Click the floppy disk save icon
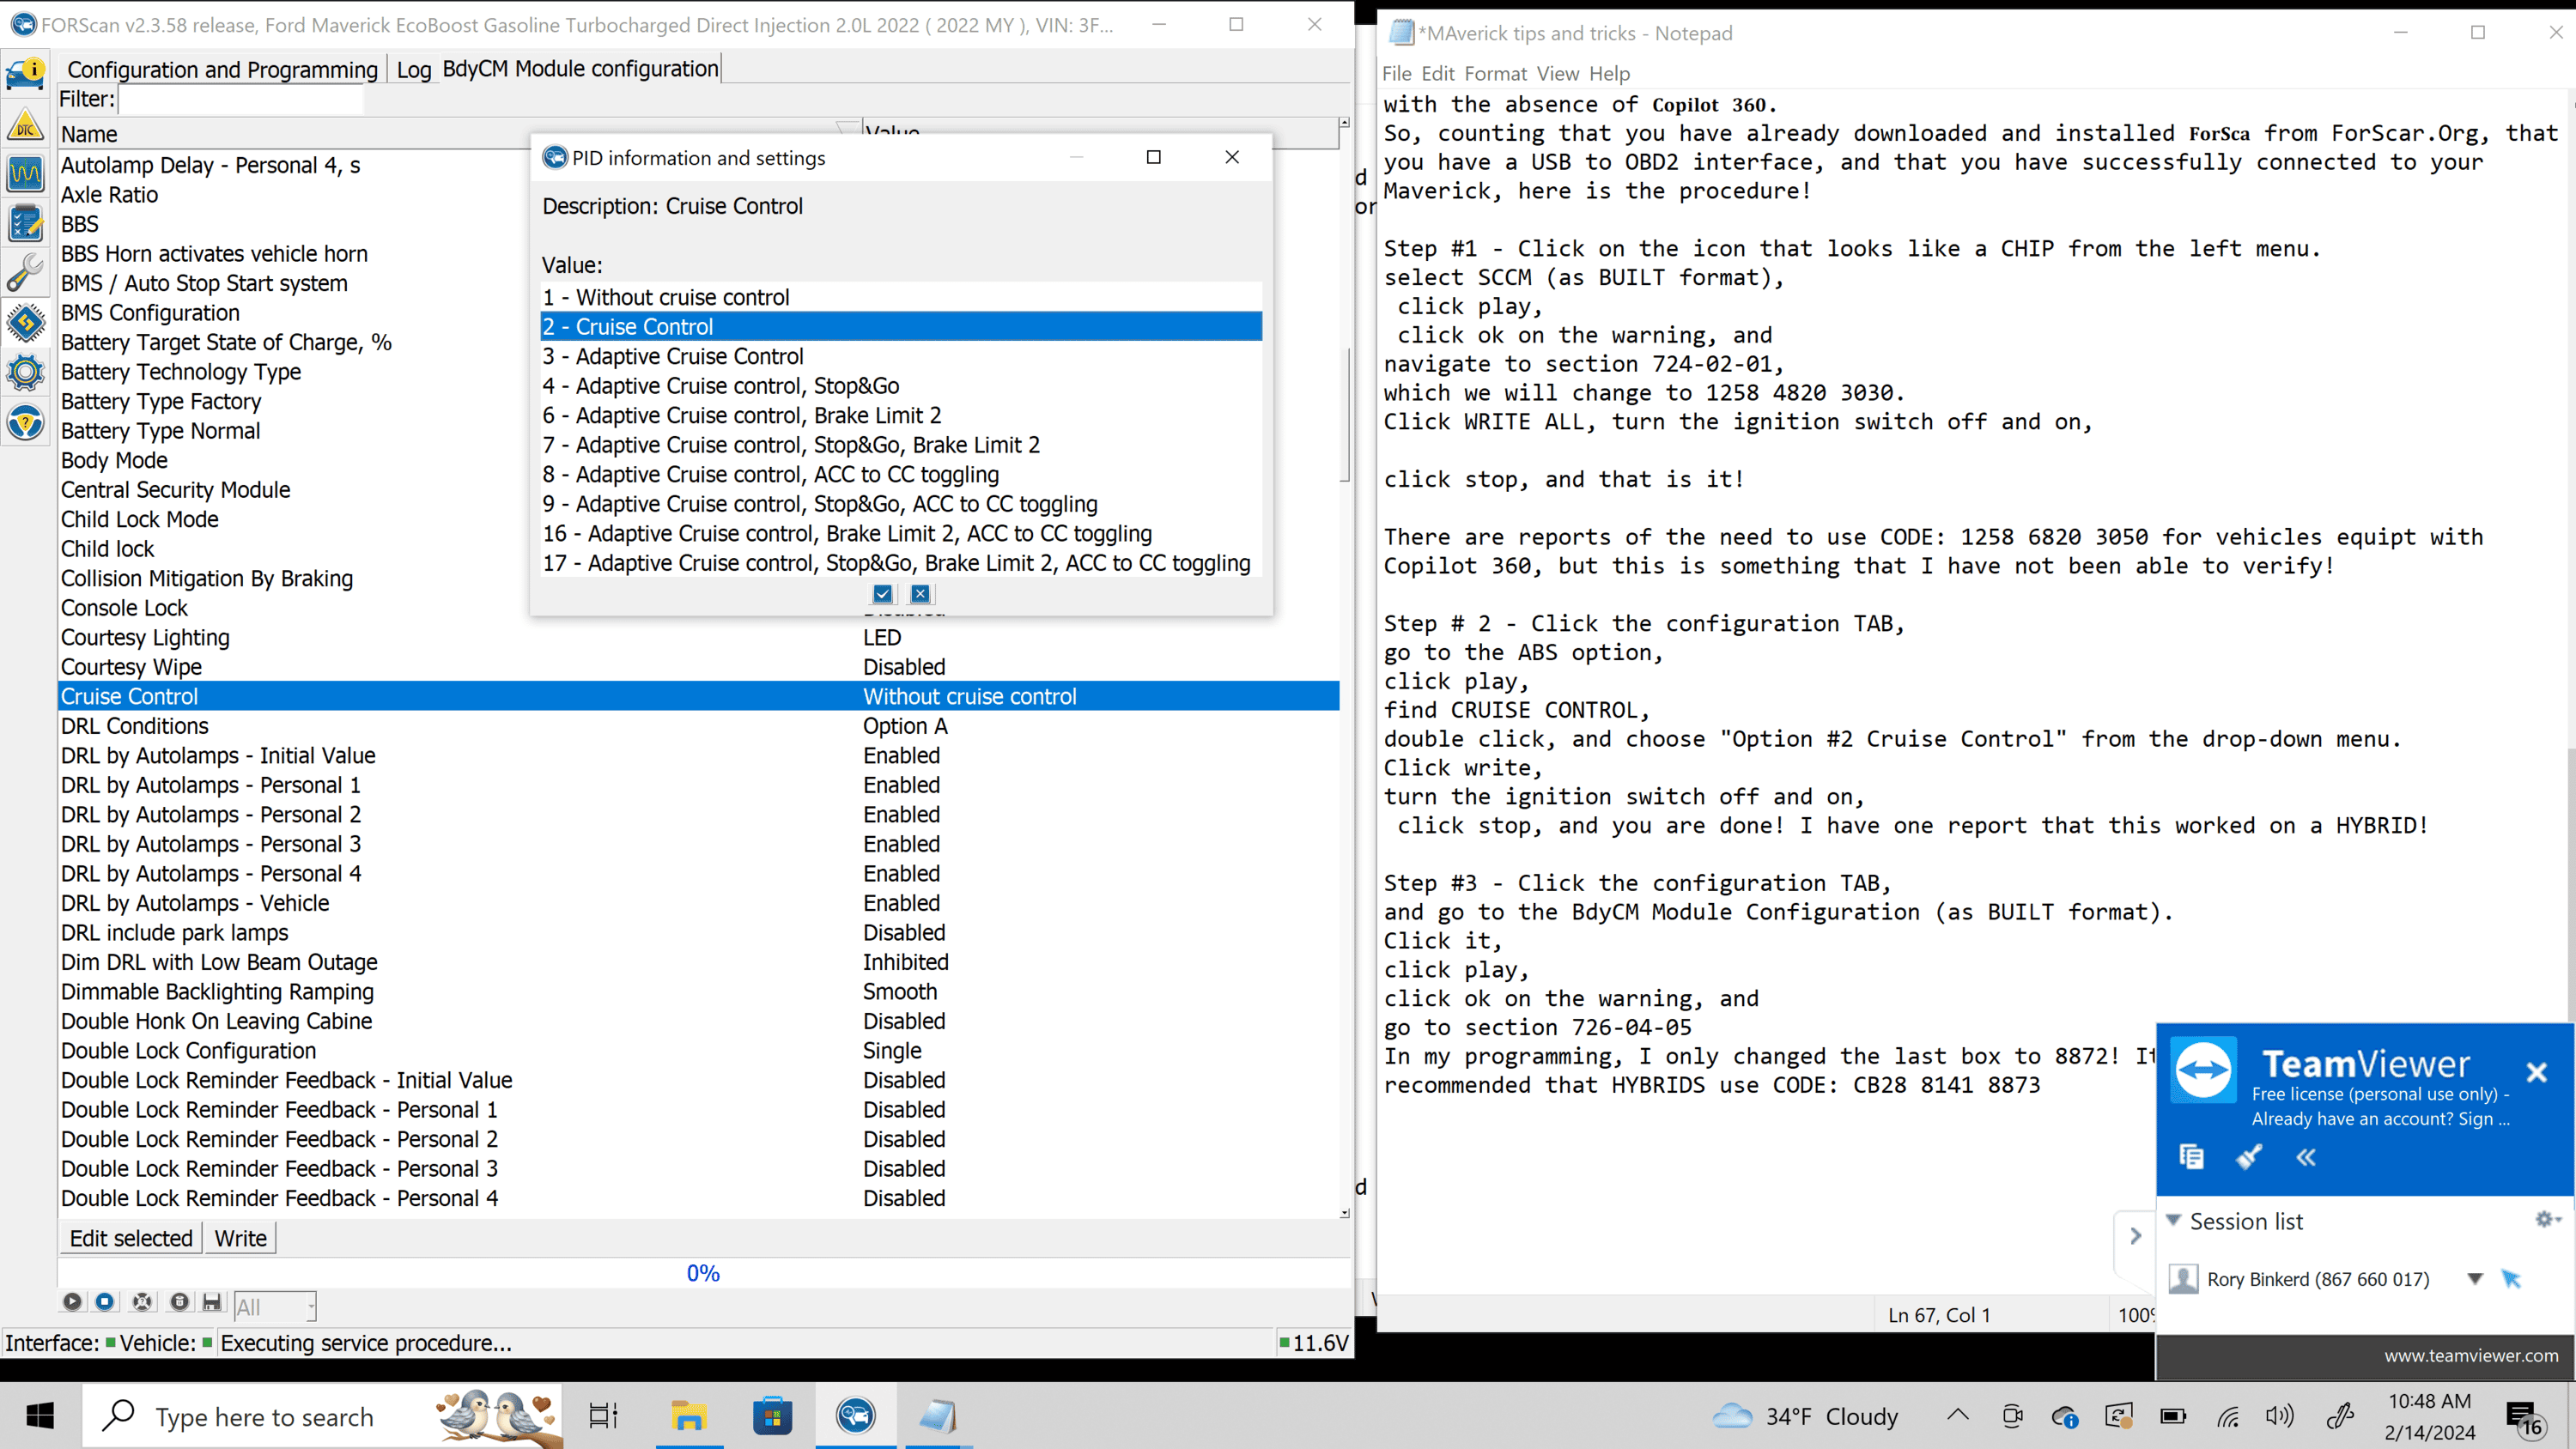This screenshot has width=2576, height=1449. click(x=212, y=1302)
